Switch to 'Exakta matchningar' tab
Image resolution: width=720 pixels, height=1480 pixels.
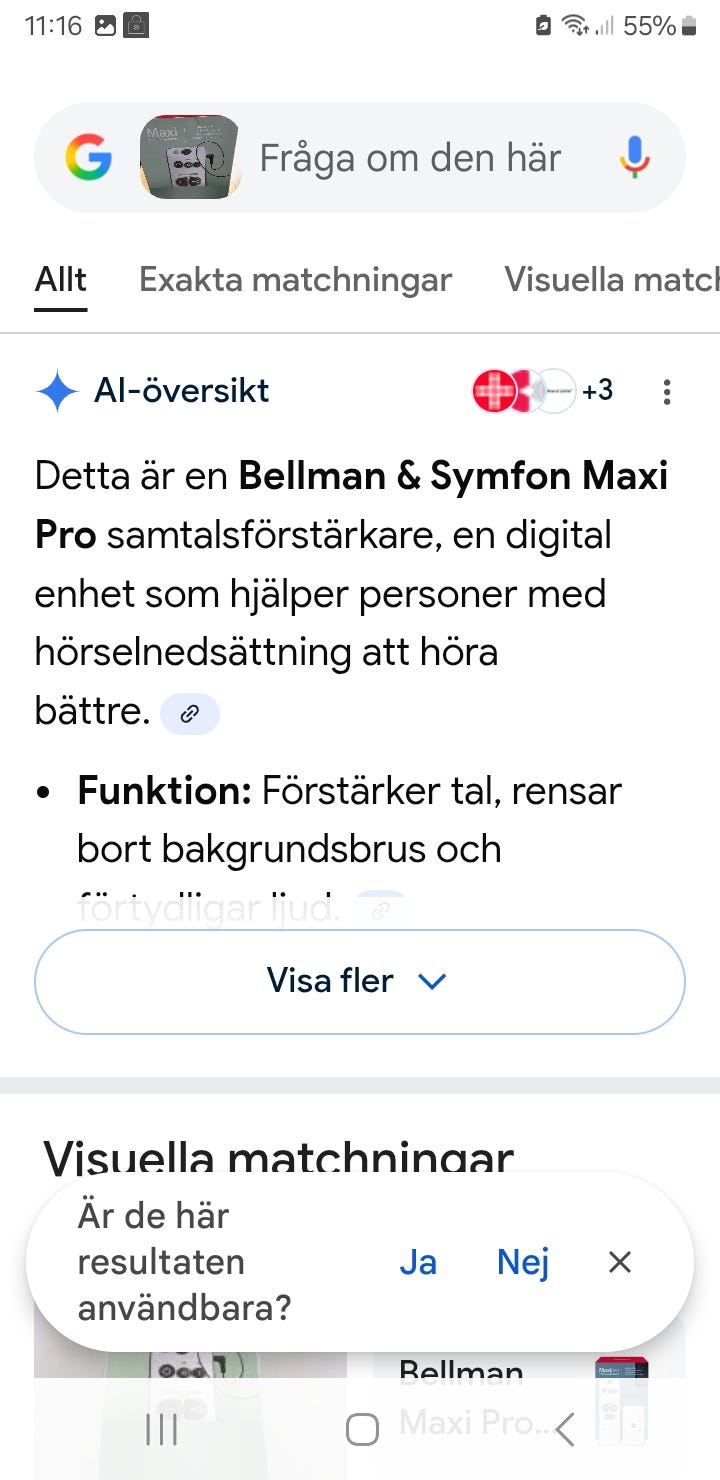click(295, 280)
